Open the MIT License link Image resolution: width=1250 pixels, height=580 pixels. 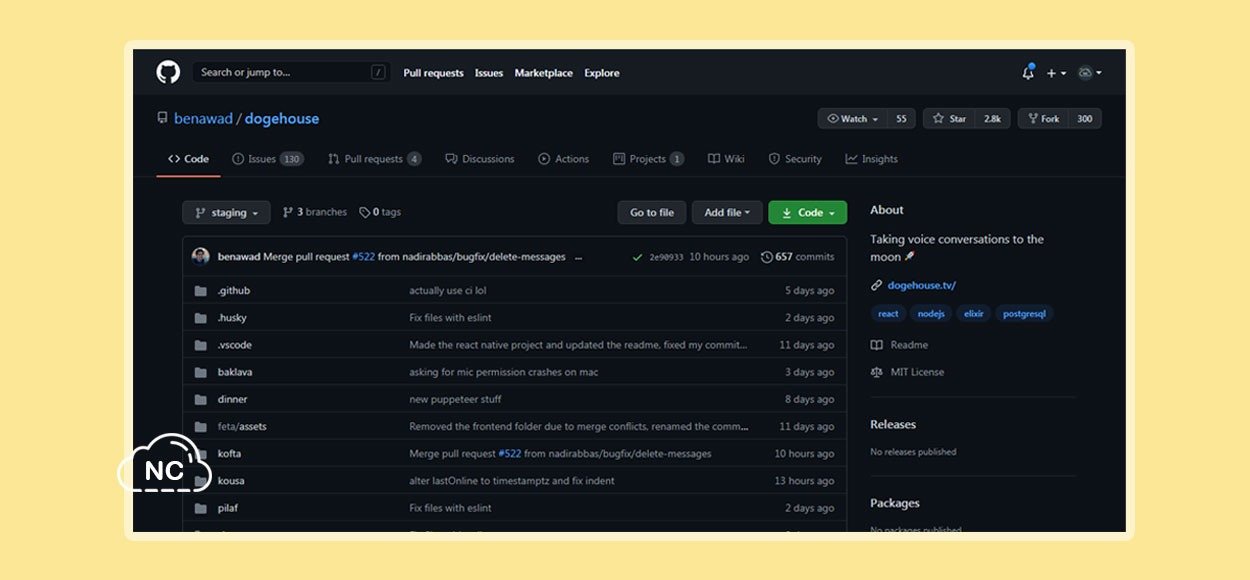(x=907, y=372)
